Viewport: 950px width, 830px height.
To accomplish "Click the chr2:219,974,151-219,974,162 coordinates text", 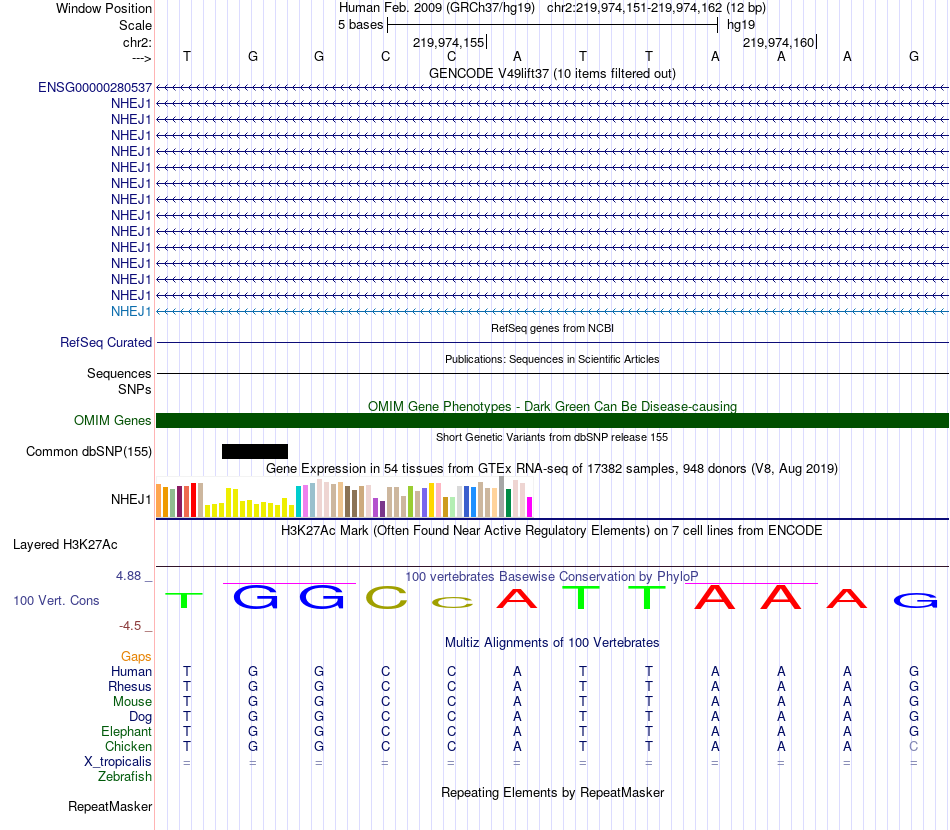I will (634, 8).
